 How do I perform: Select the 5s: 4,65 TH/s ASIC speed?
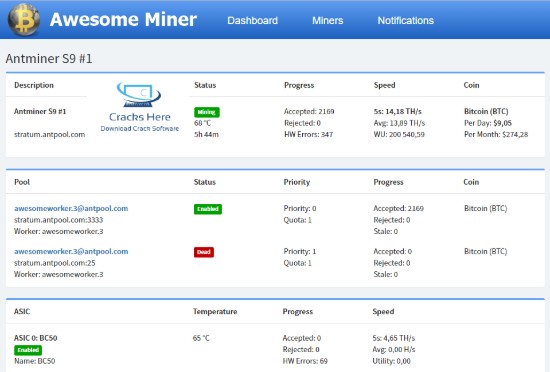394,338
